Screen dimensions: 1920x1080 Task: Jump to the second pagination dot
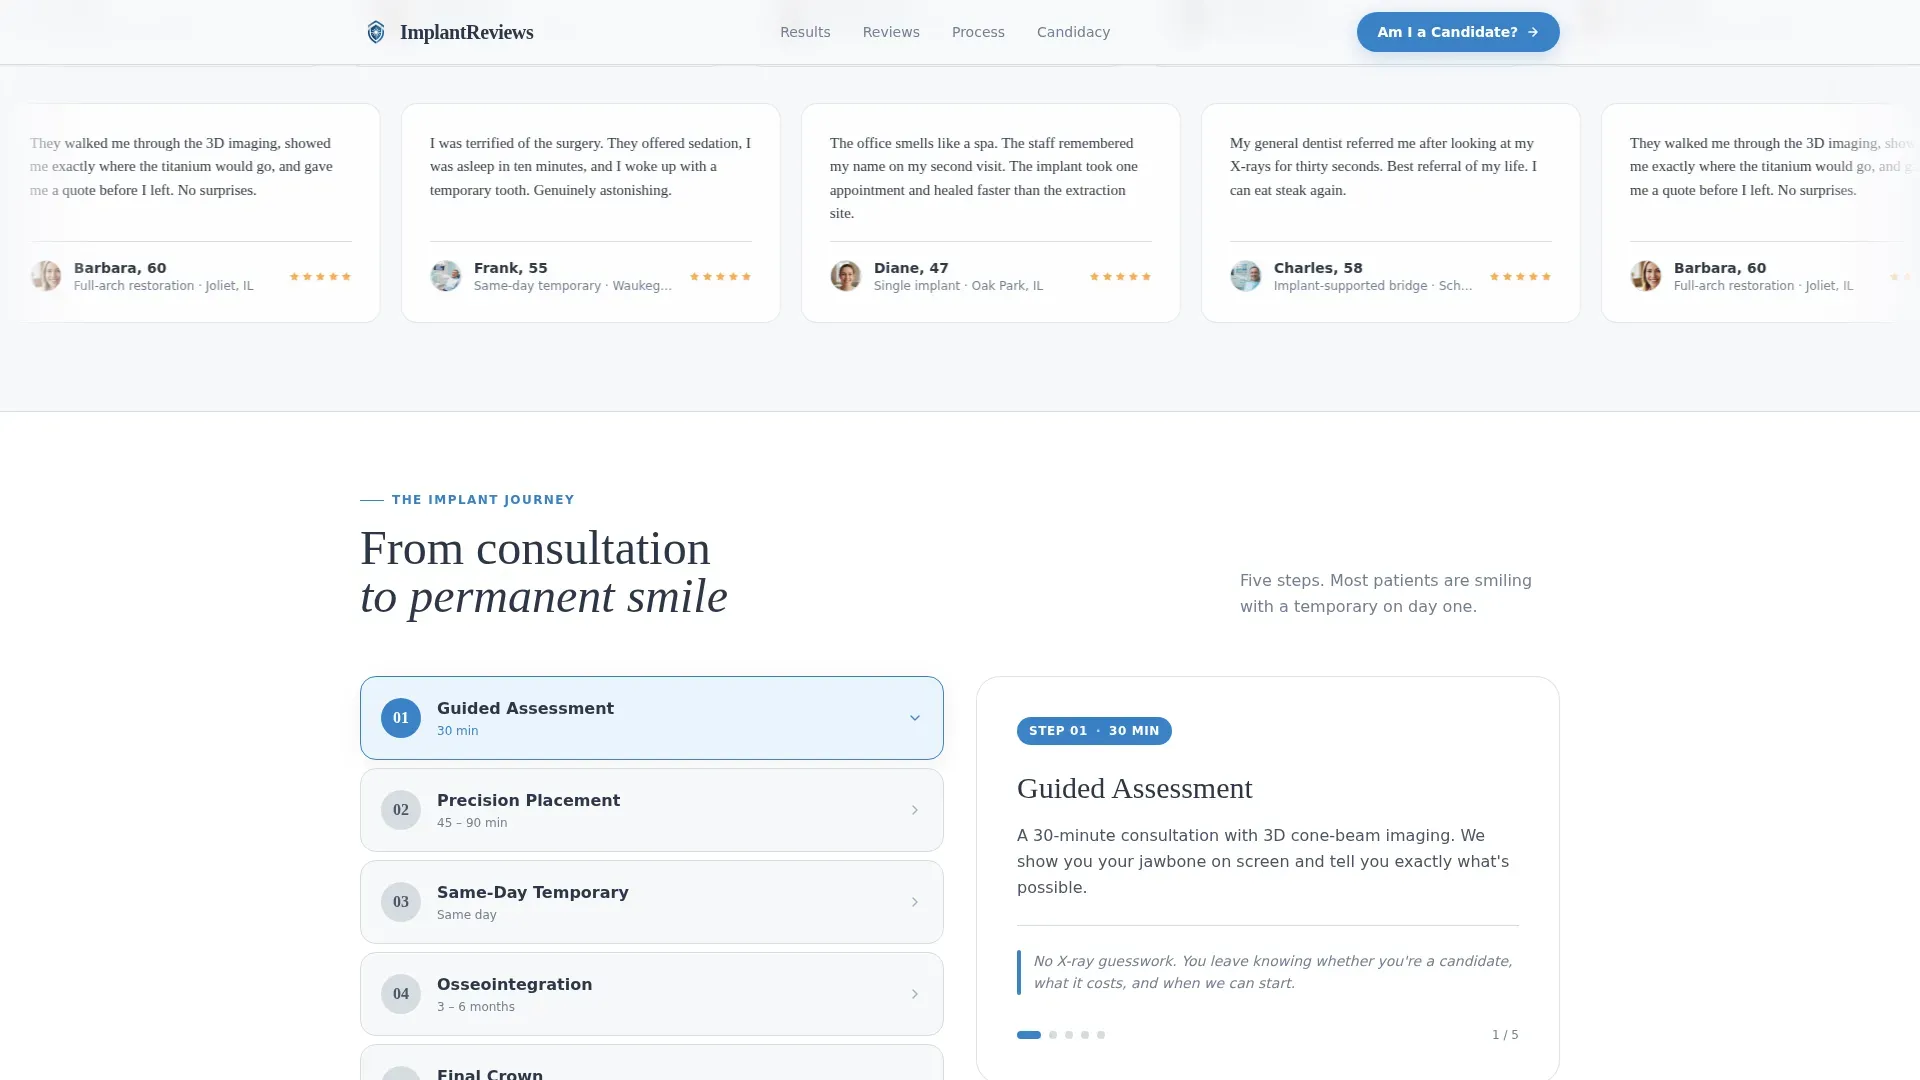pyautogui.click(x=1053, y=1035)
